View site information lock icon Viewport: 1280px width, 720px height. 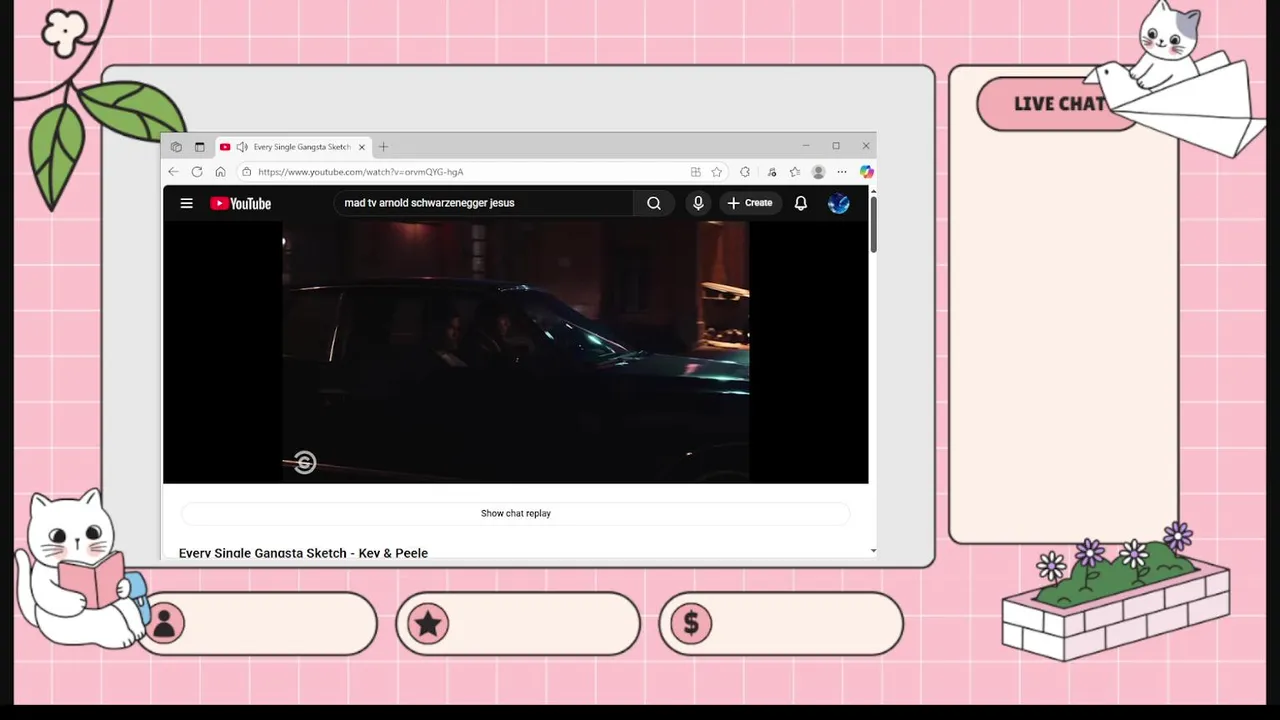[247, 172]
